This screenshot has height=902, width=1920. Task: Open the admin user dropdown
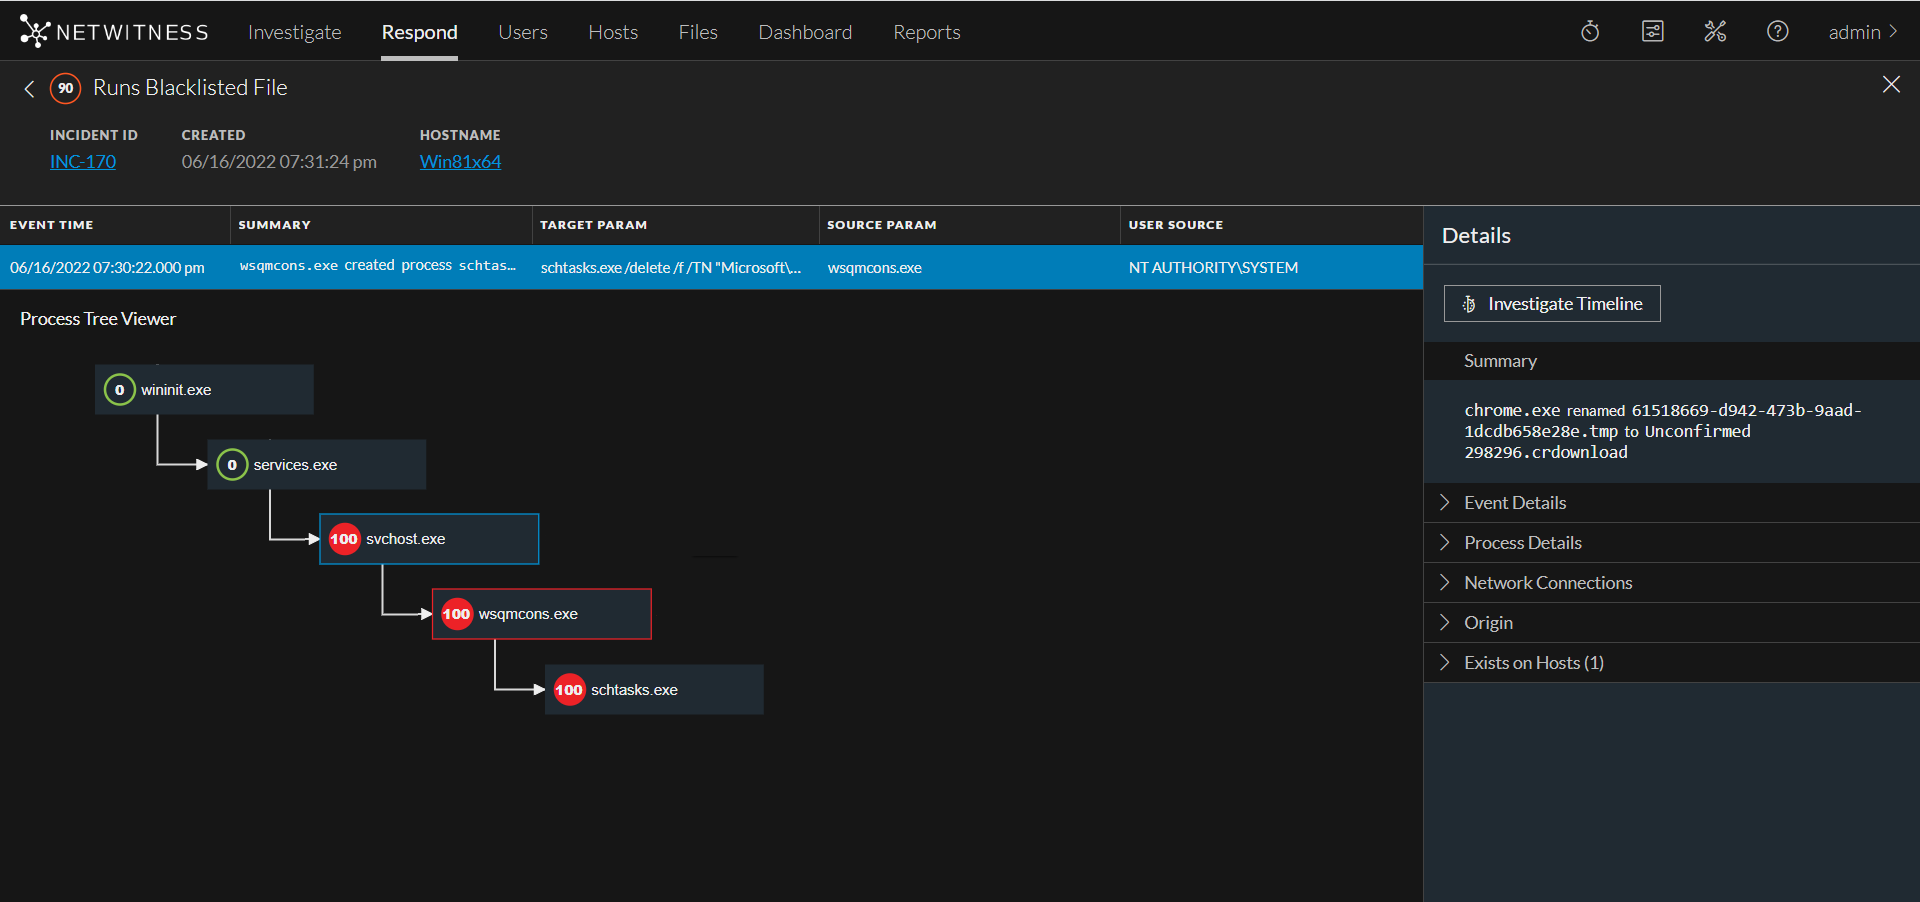1862,32
